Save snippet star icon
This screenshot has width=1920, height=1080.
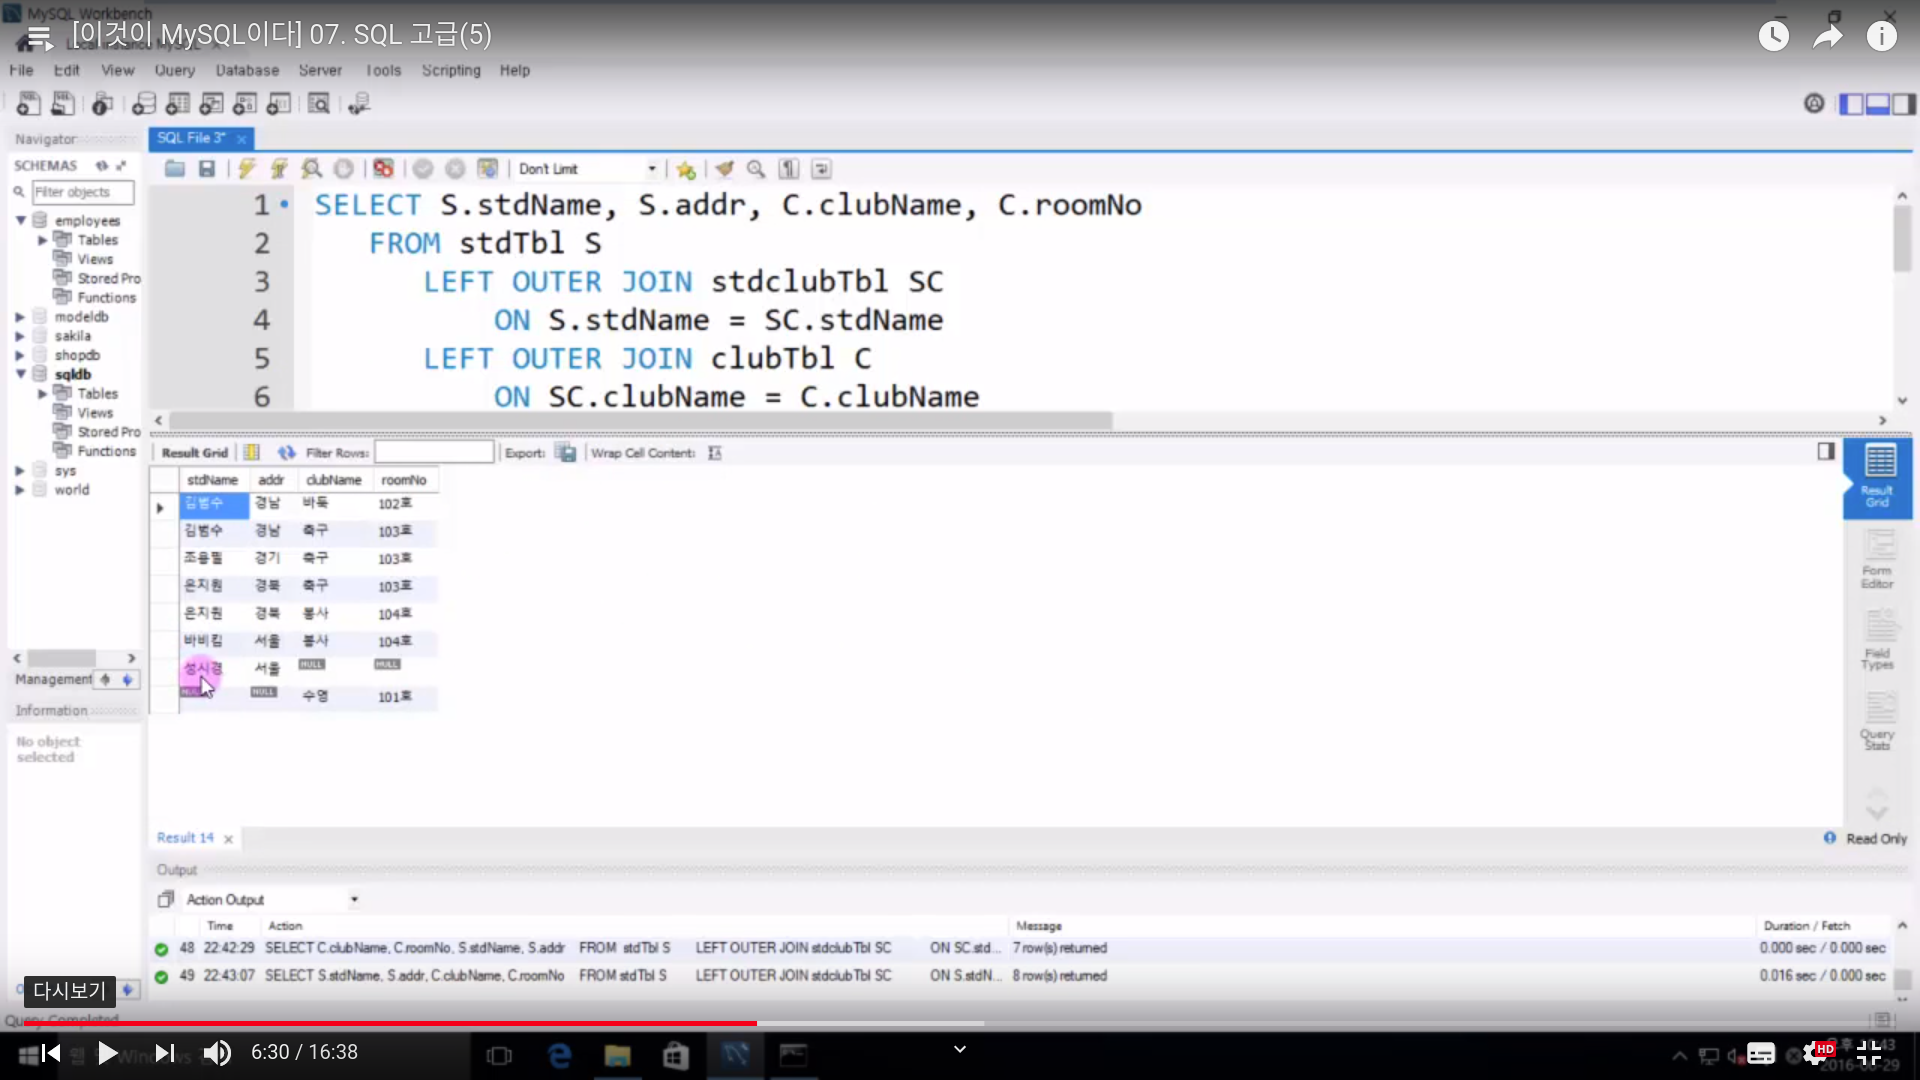pos(686,169)
